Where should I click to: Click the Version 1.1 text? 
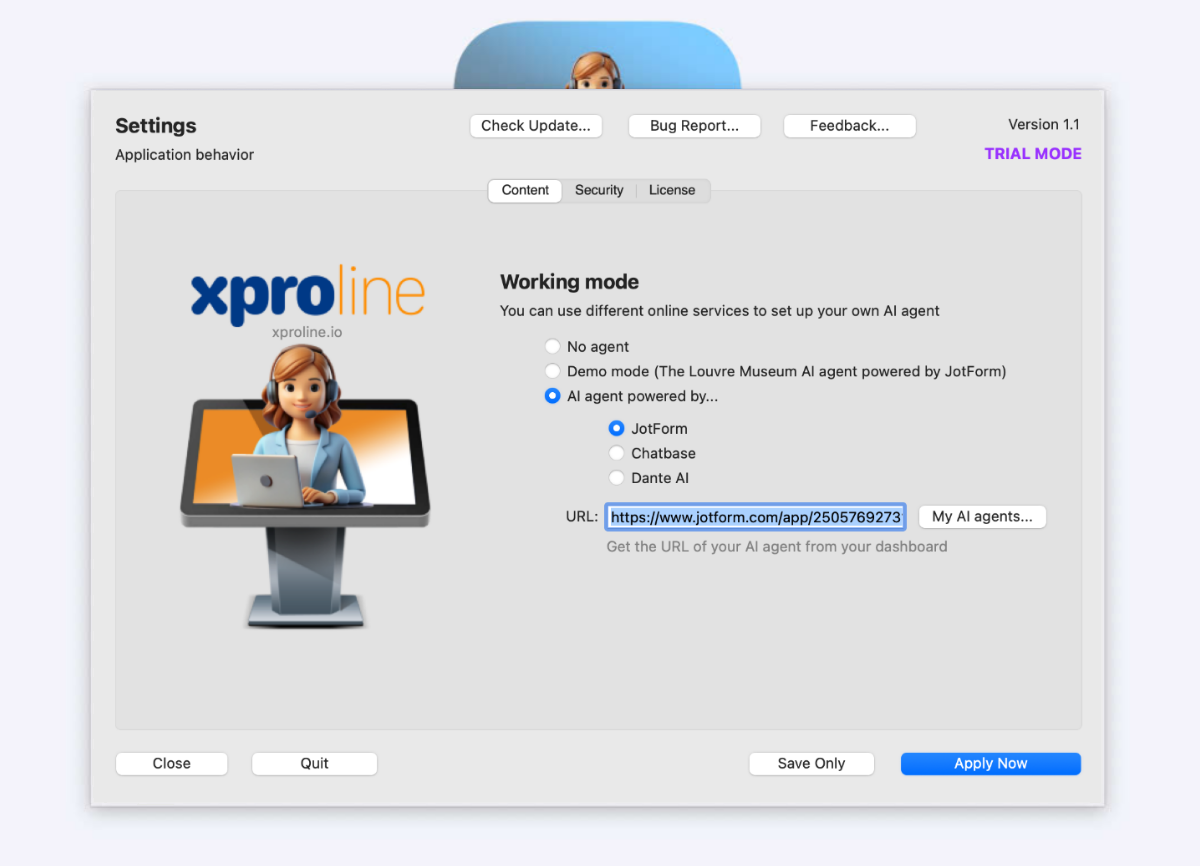(1044, 125)
